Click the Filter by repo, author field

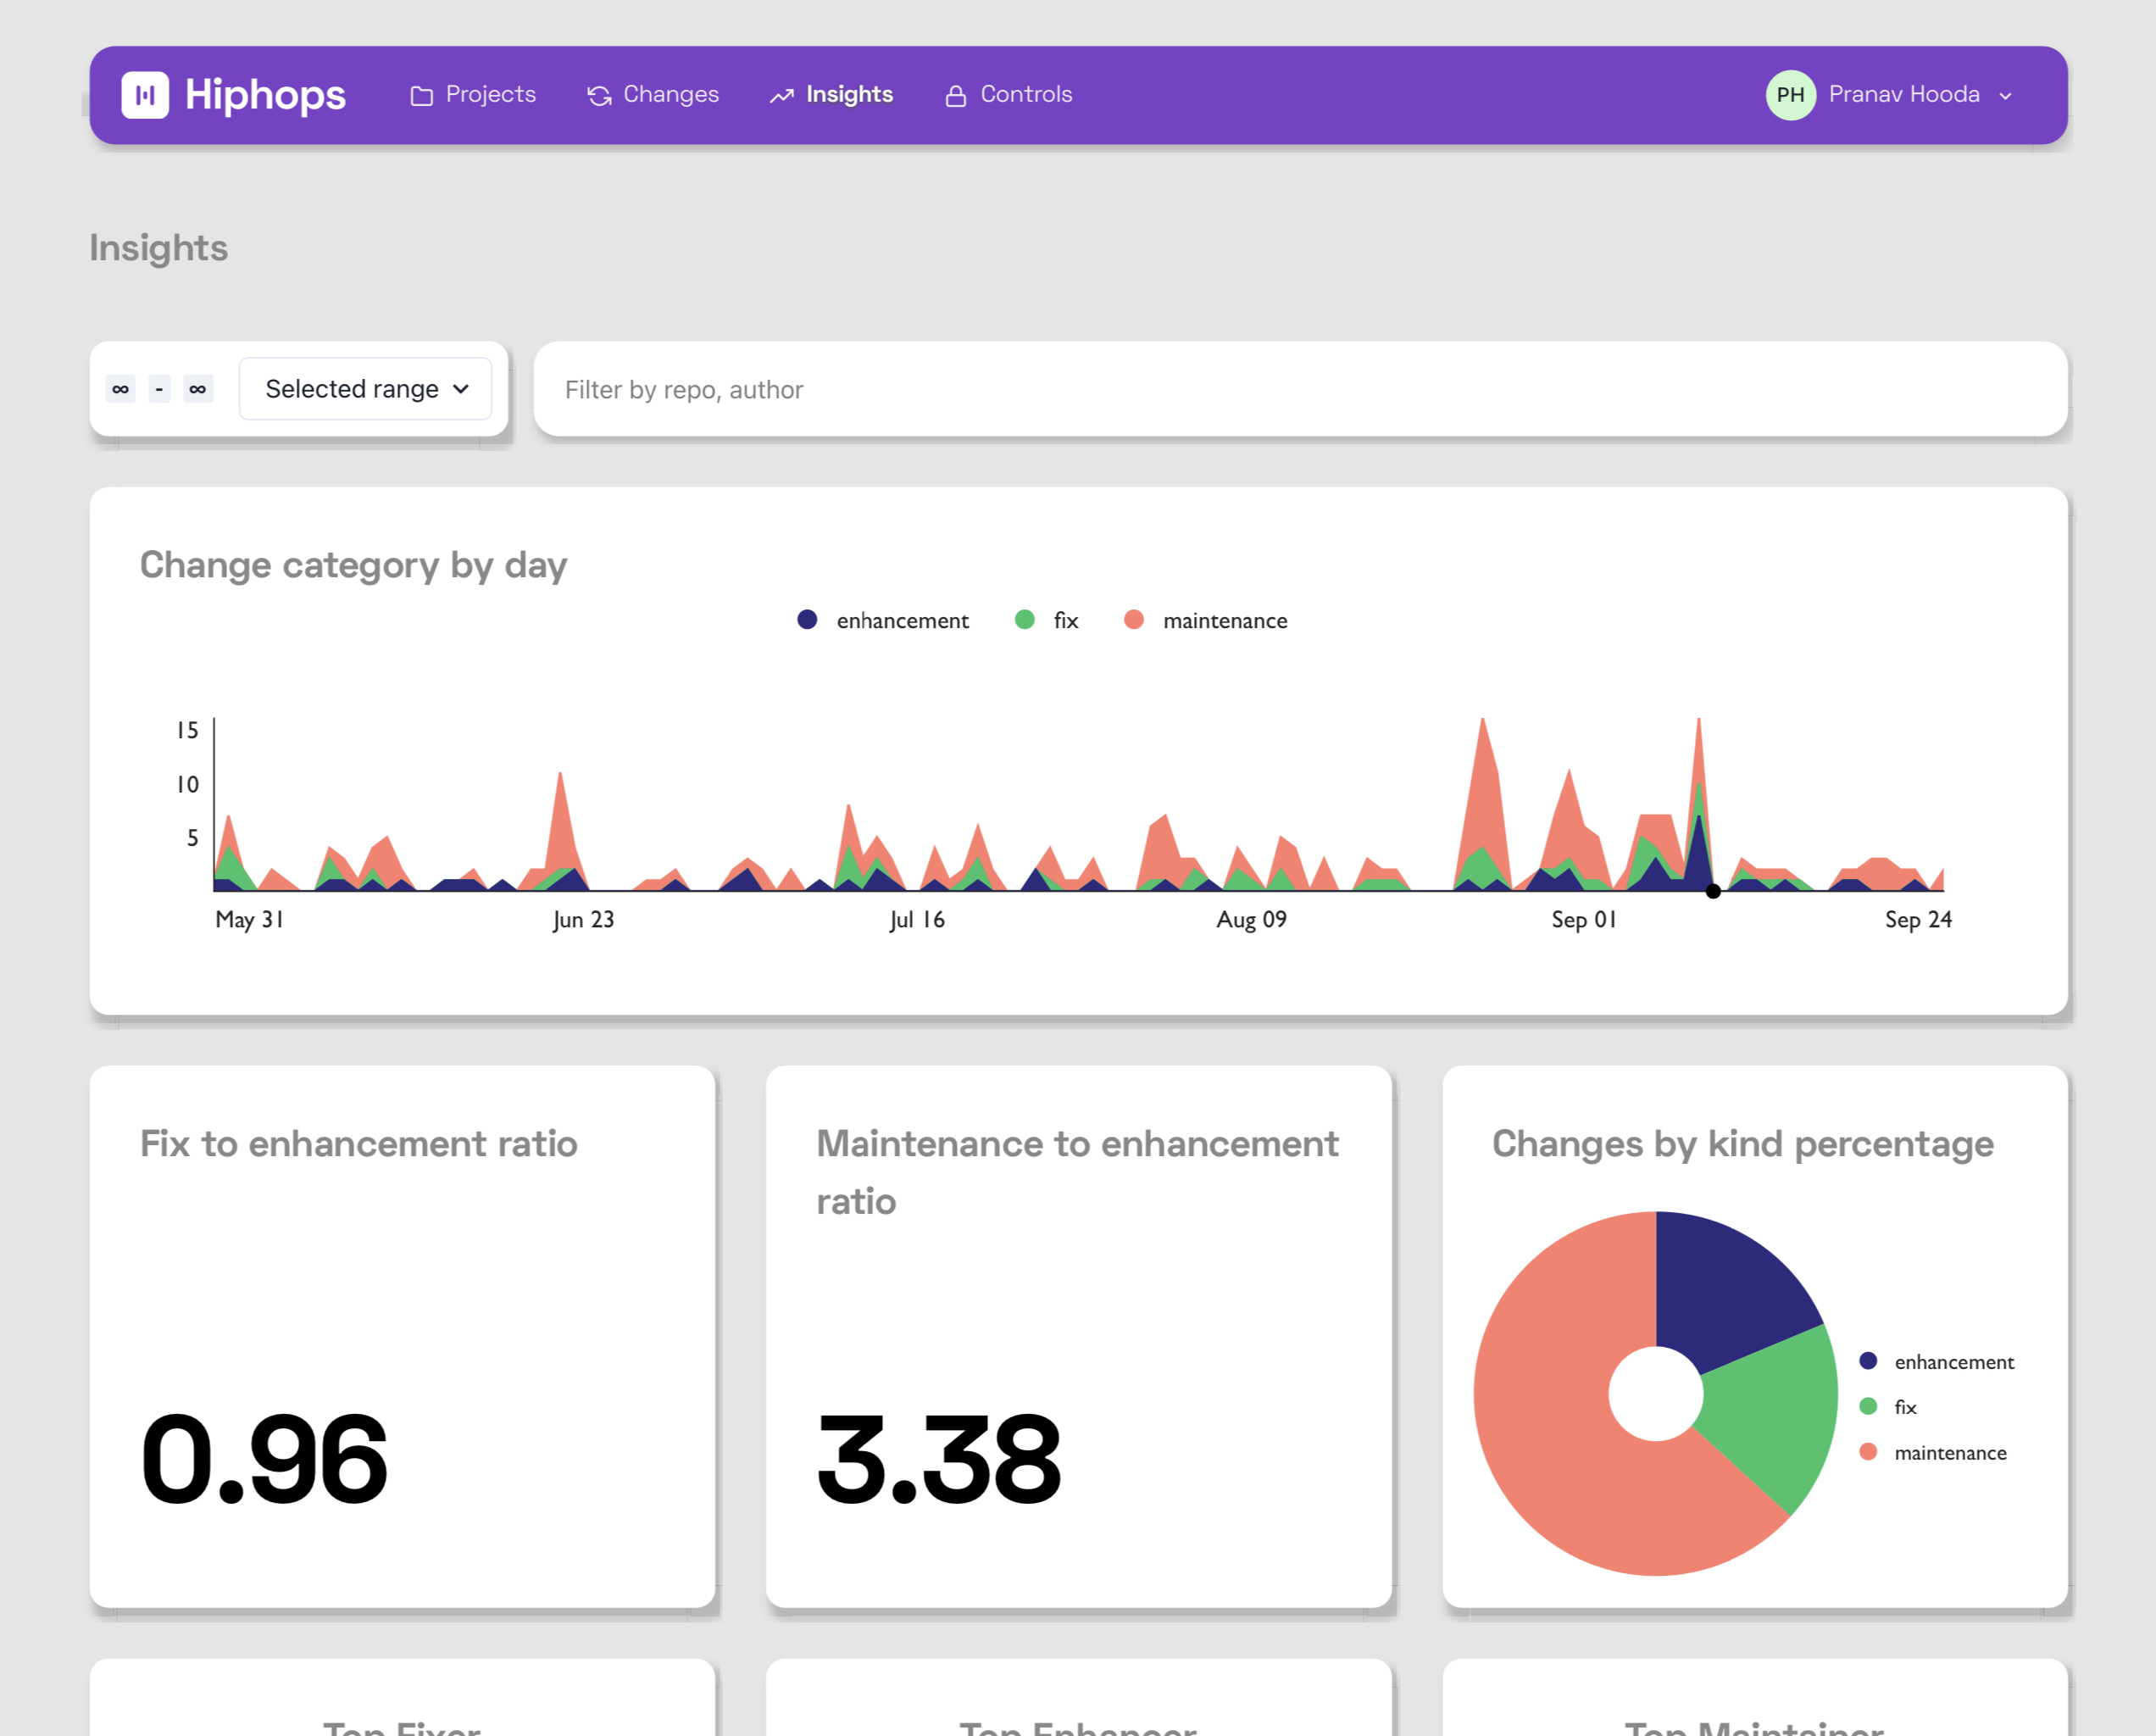tap(1300, 389)
